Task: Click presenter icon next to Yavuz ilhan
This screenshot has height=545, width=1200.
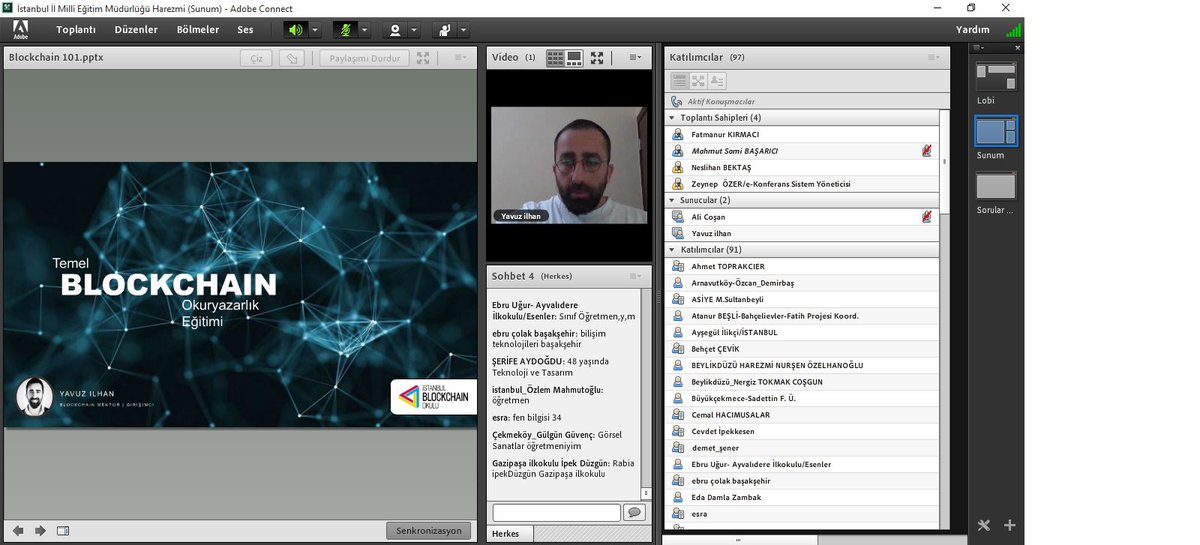Action: tap(678, 233)
